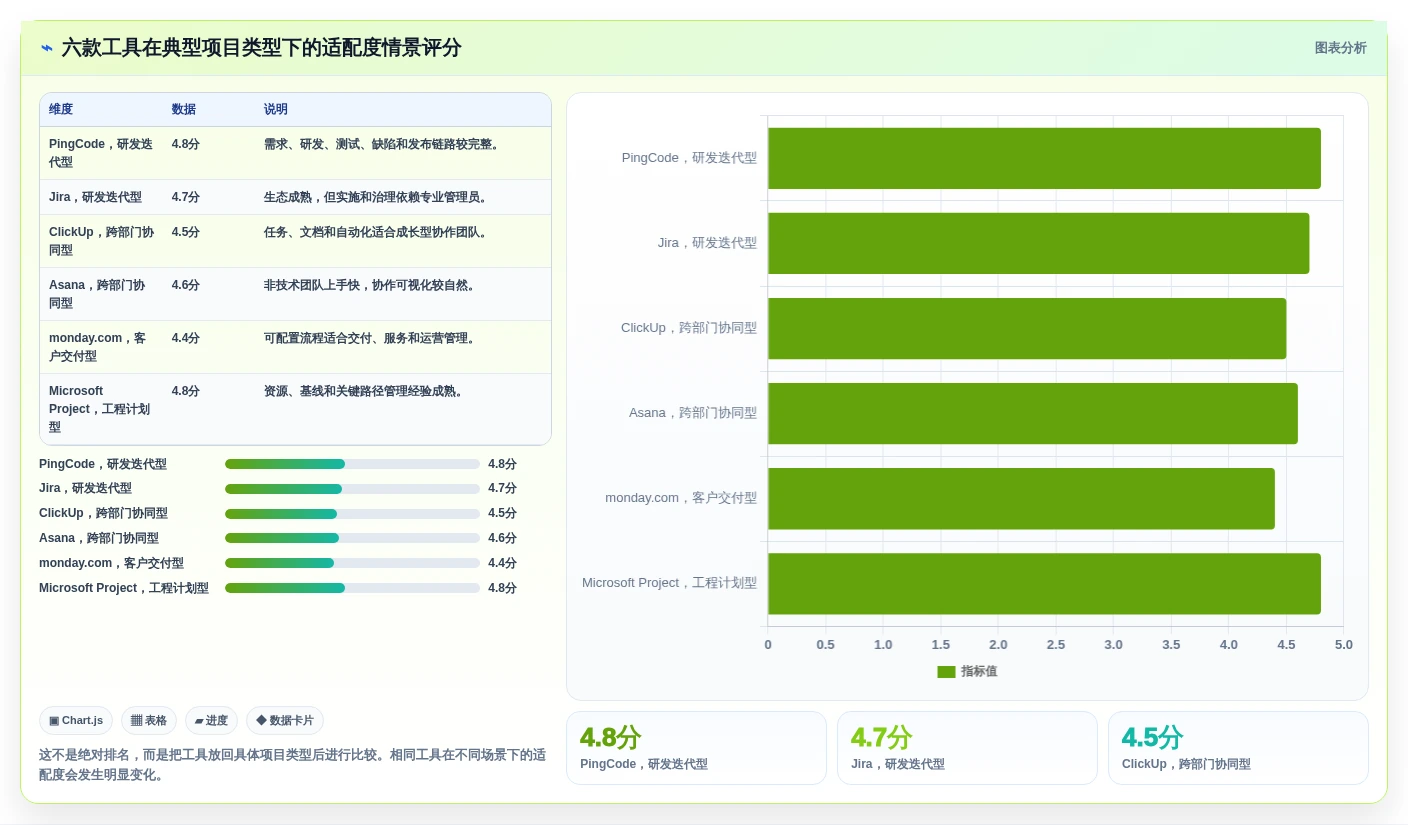Select the table cell ClickUp，跨部门协同型
Image resolution: width=1408 pixels, height=825 pixels.
pyautogui.click(x=101, y=241)
